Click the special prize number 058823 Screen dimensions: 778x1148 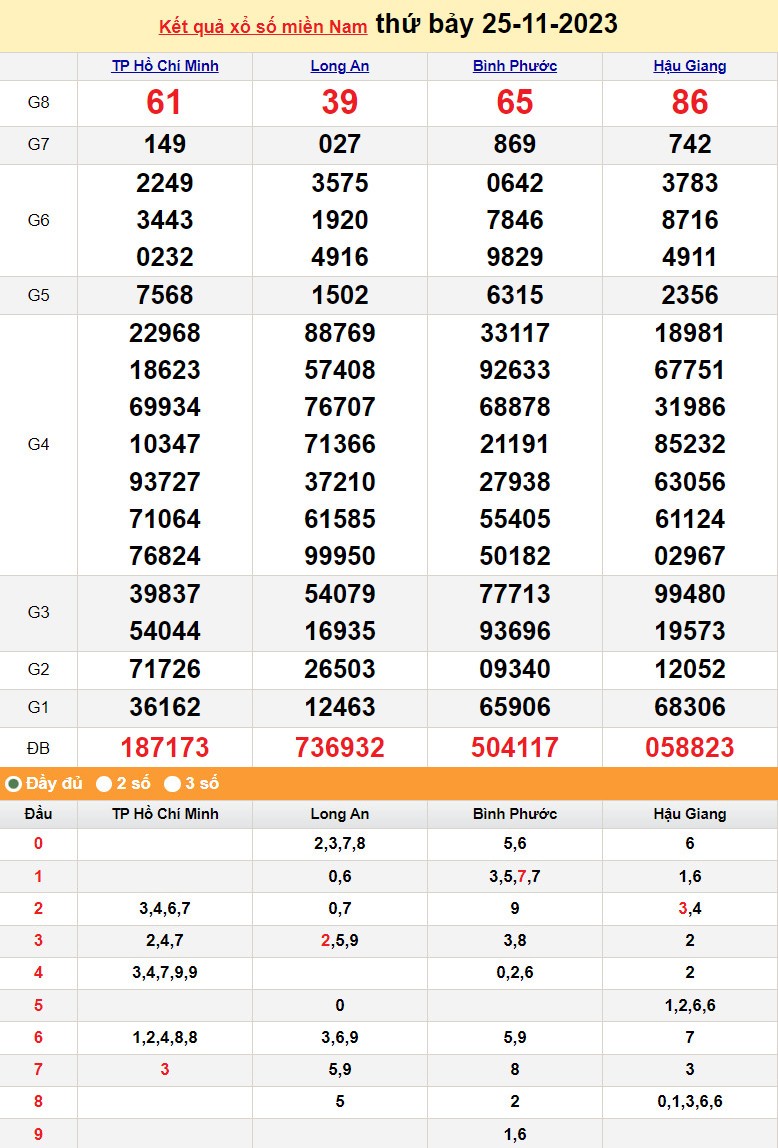click(690, 747)
